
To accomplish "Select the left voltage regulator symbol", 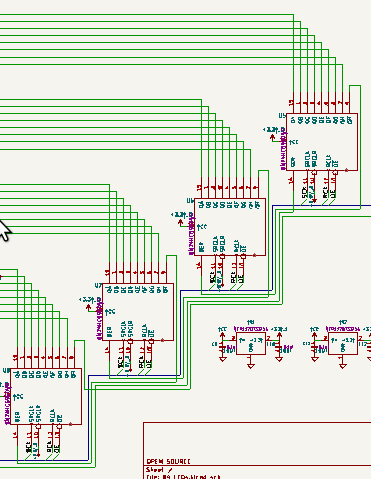I will pyautogui.click(x=251, y=343).
